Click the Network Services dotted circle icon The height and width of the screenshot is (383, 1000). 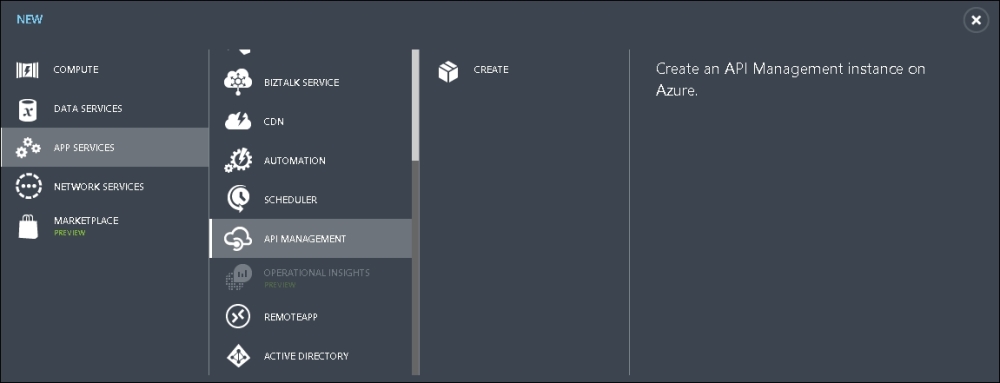[x=28, y=187]
